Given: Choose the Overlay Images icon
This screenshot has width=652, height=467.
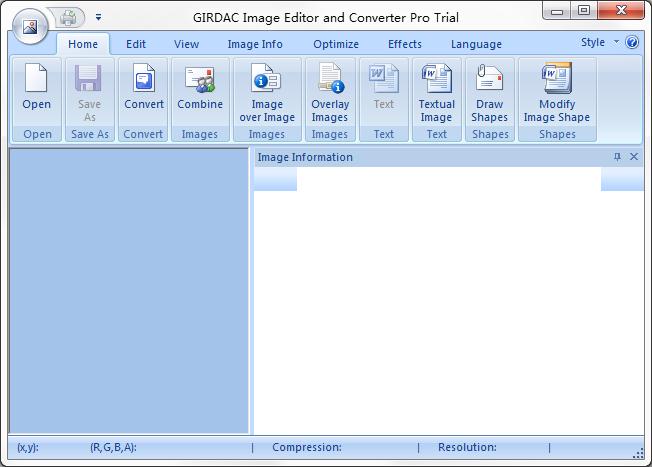Looking at the screenshot, I should tap(331, 78).
